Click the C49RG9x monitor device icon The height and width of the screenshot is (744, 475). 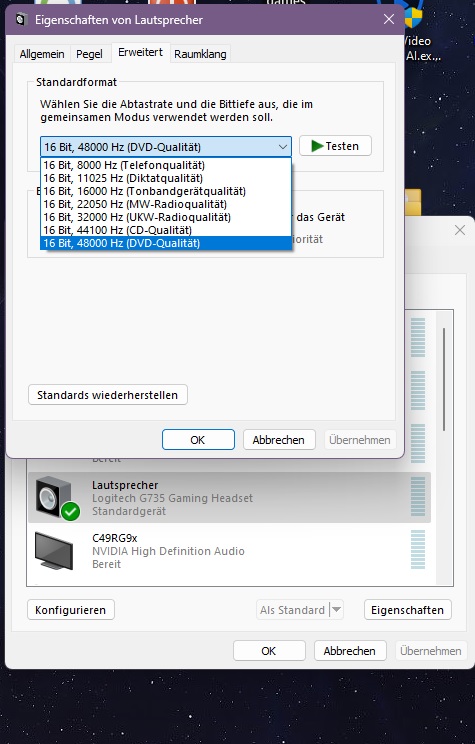pos(54,551)
